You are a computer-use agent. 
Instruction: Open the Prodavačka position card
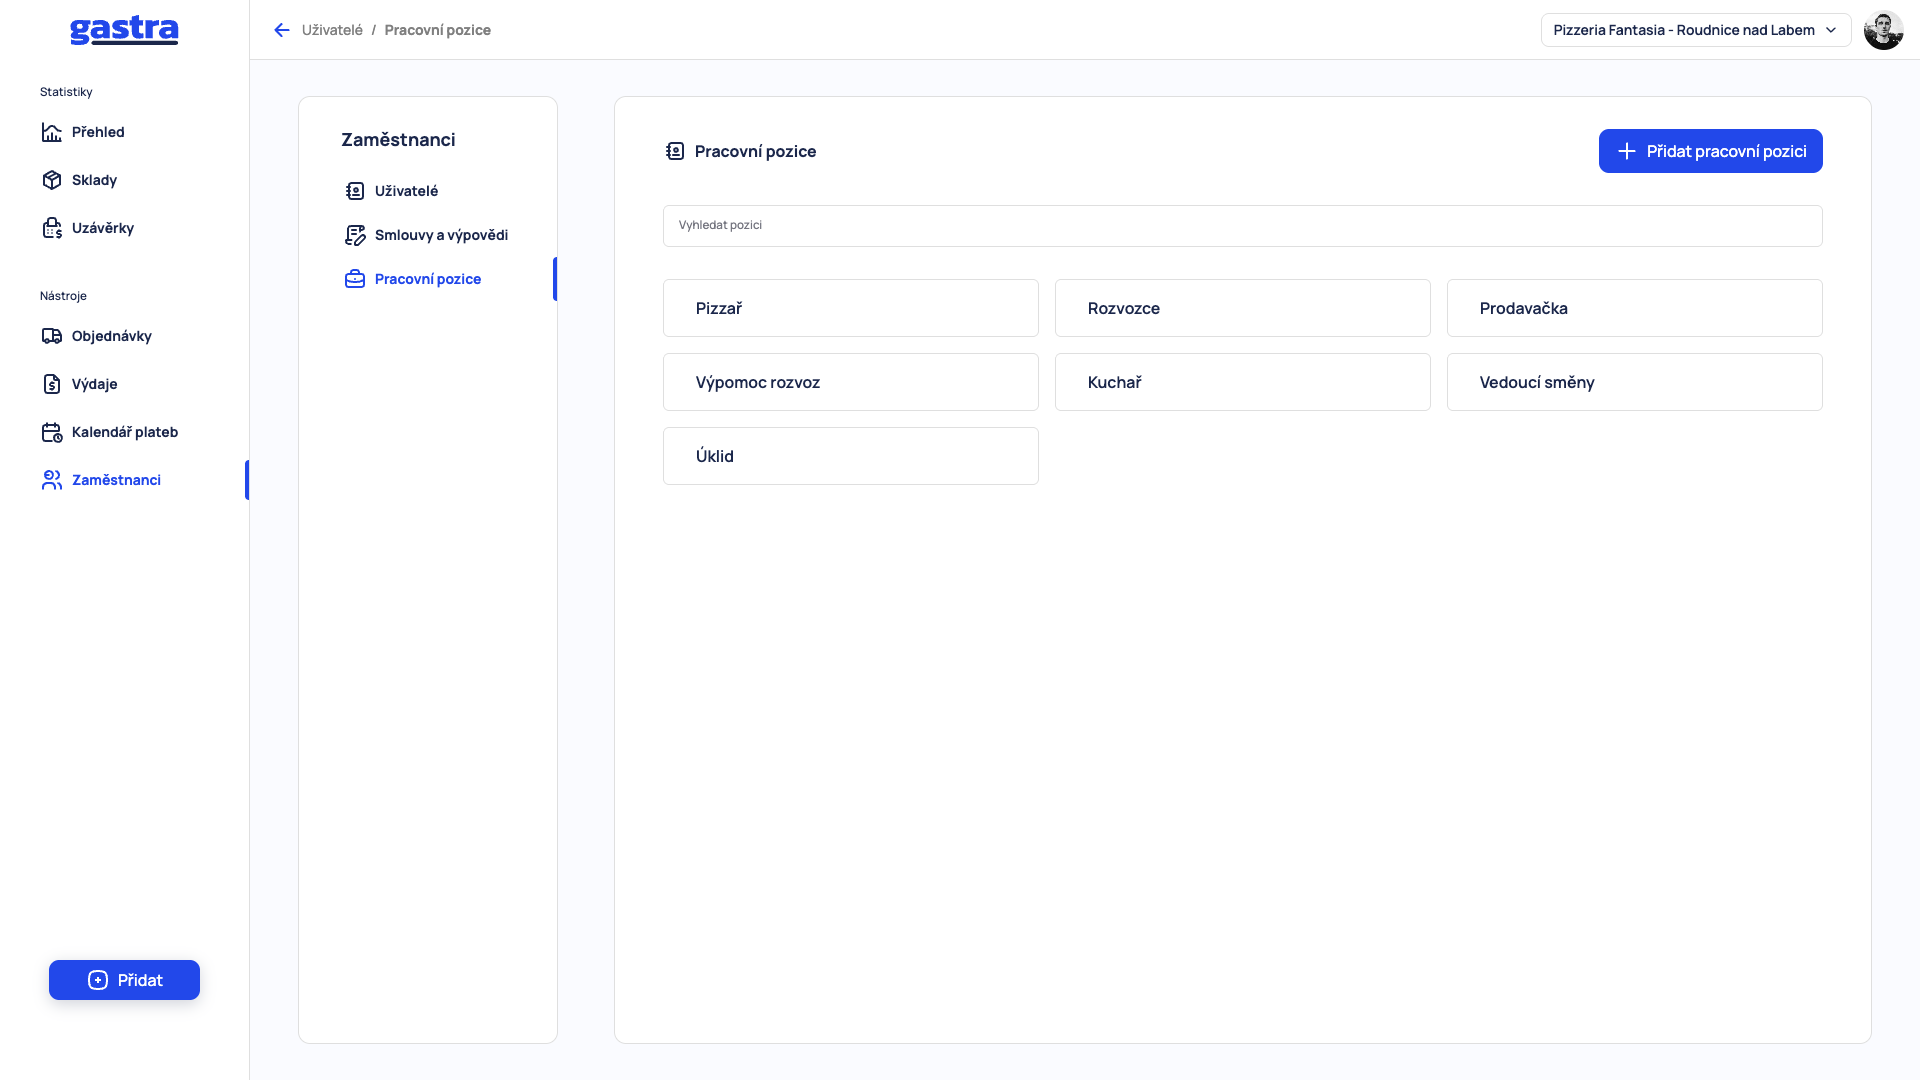(1634, 308)
